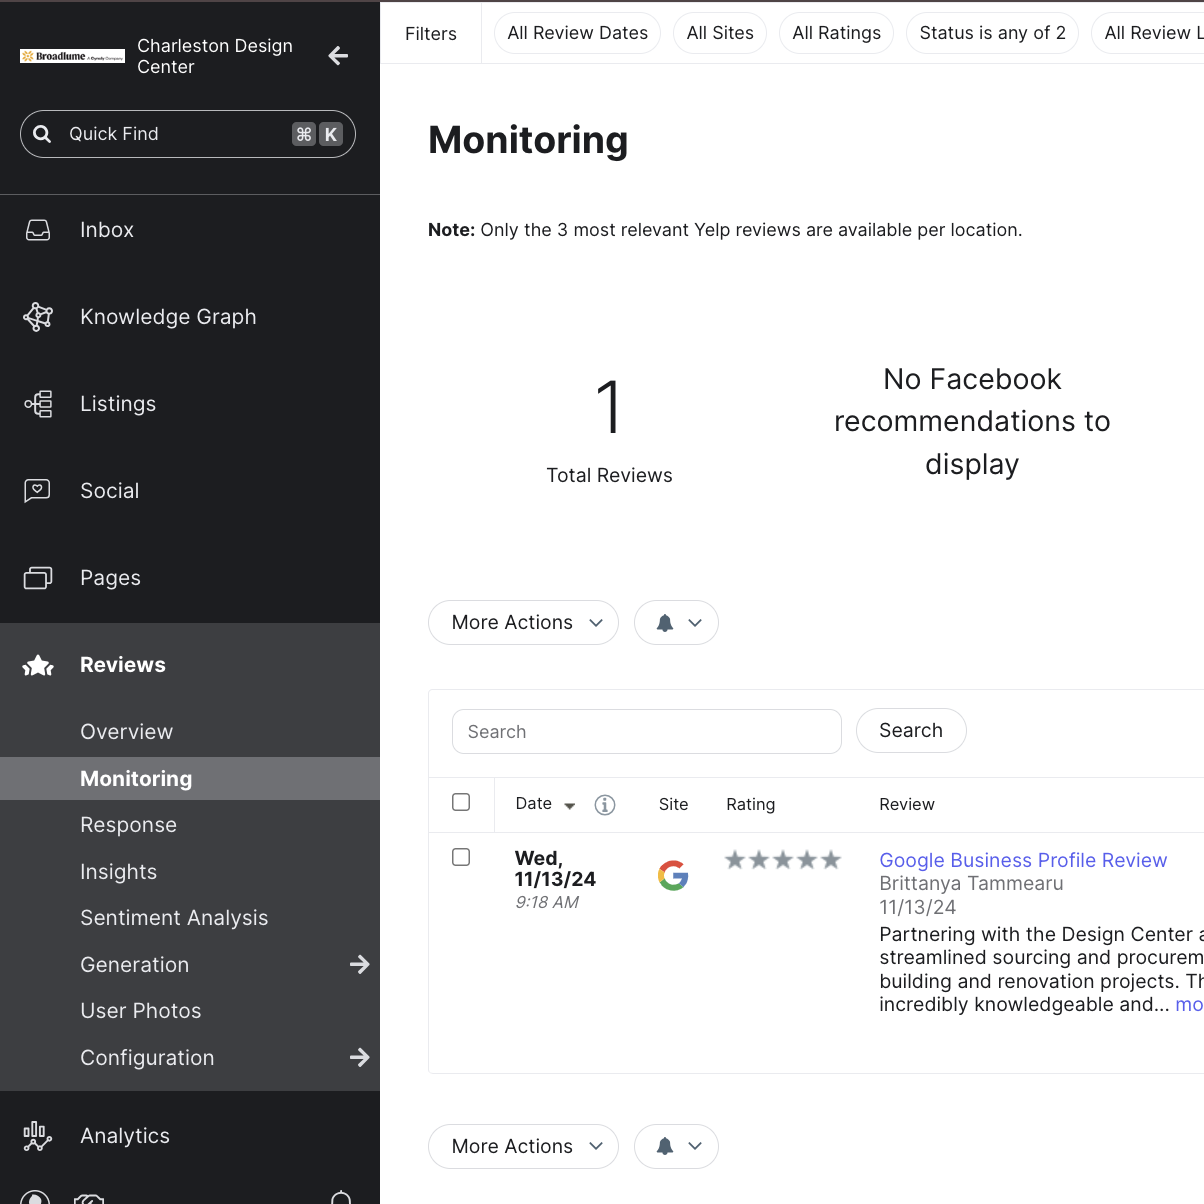Click the Search button

tap(911, 730)
